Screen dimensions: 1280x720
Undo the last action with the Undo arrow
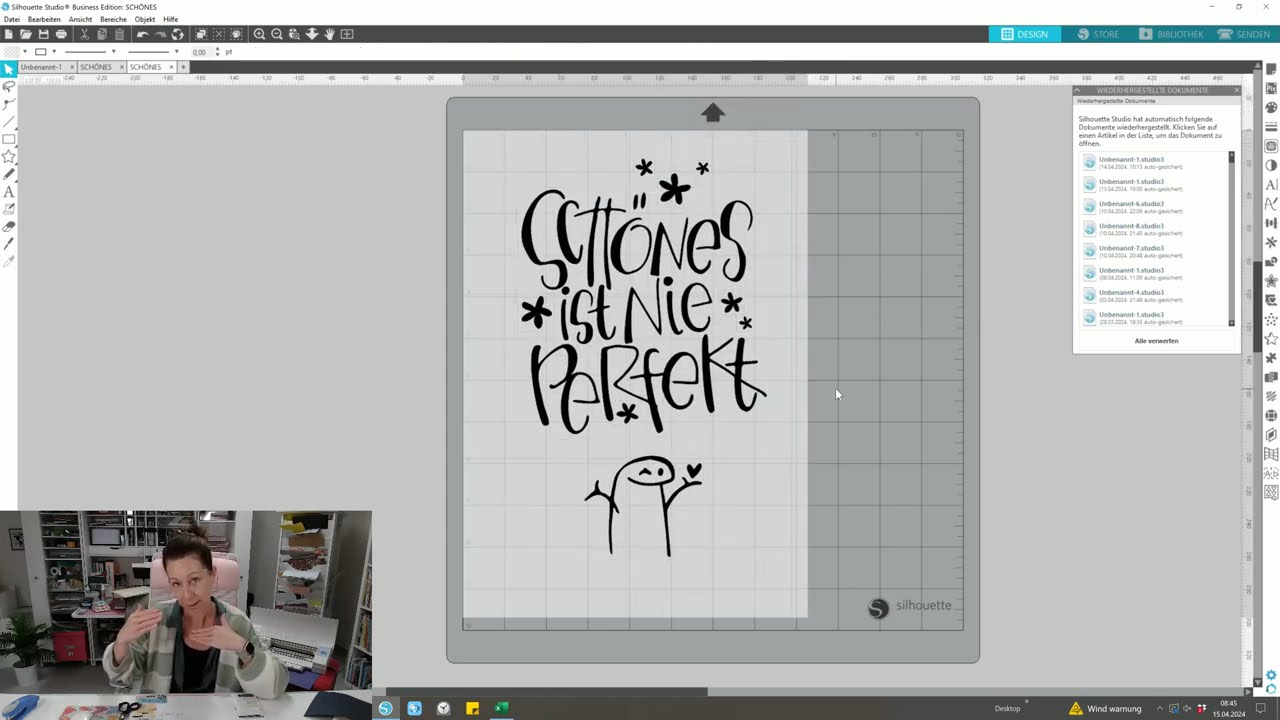[142, 34]
